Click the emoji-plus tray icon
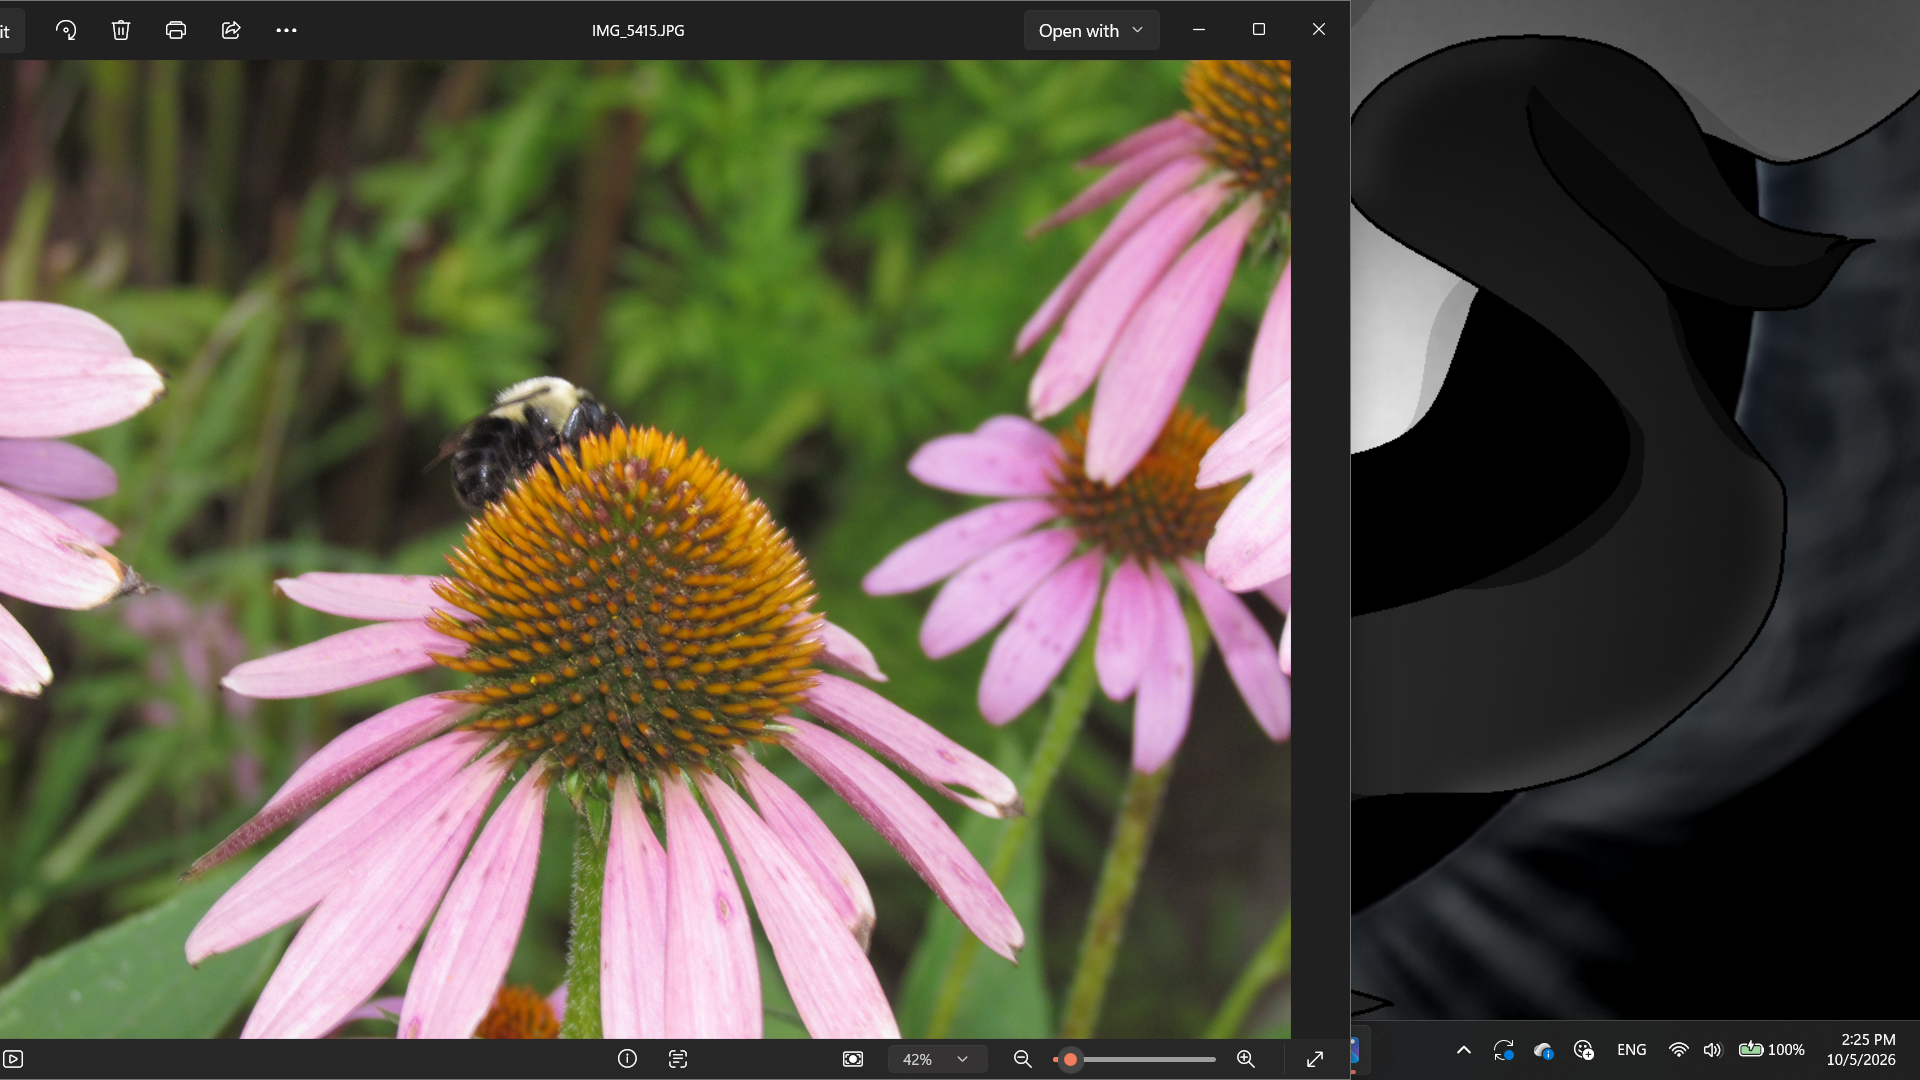The height and width of the screenshot is (1080, 1920). coord(1583,1050)
